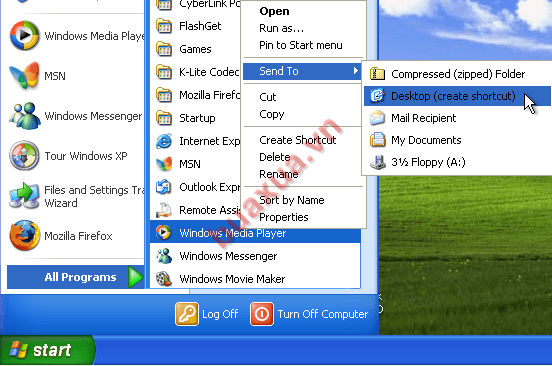This screenshot has width=552, height=366.
Task: Select 'My Documents' text entry
Action: [426, 140]
